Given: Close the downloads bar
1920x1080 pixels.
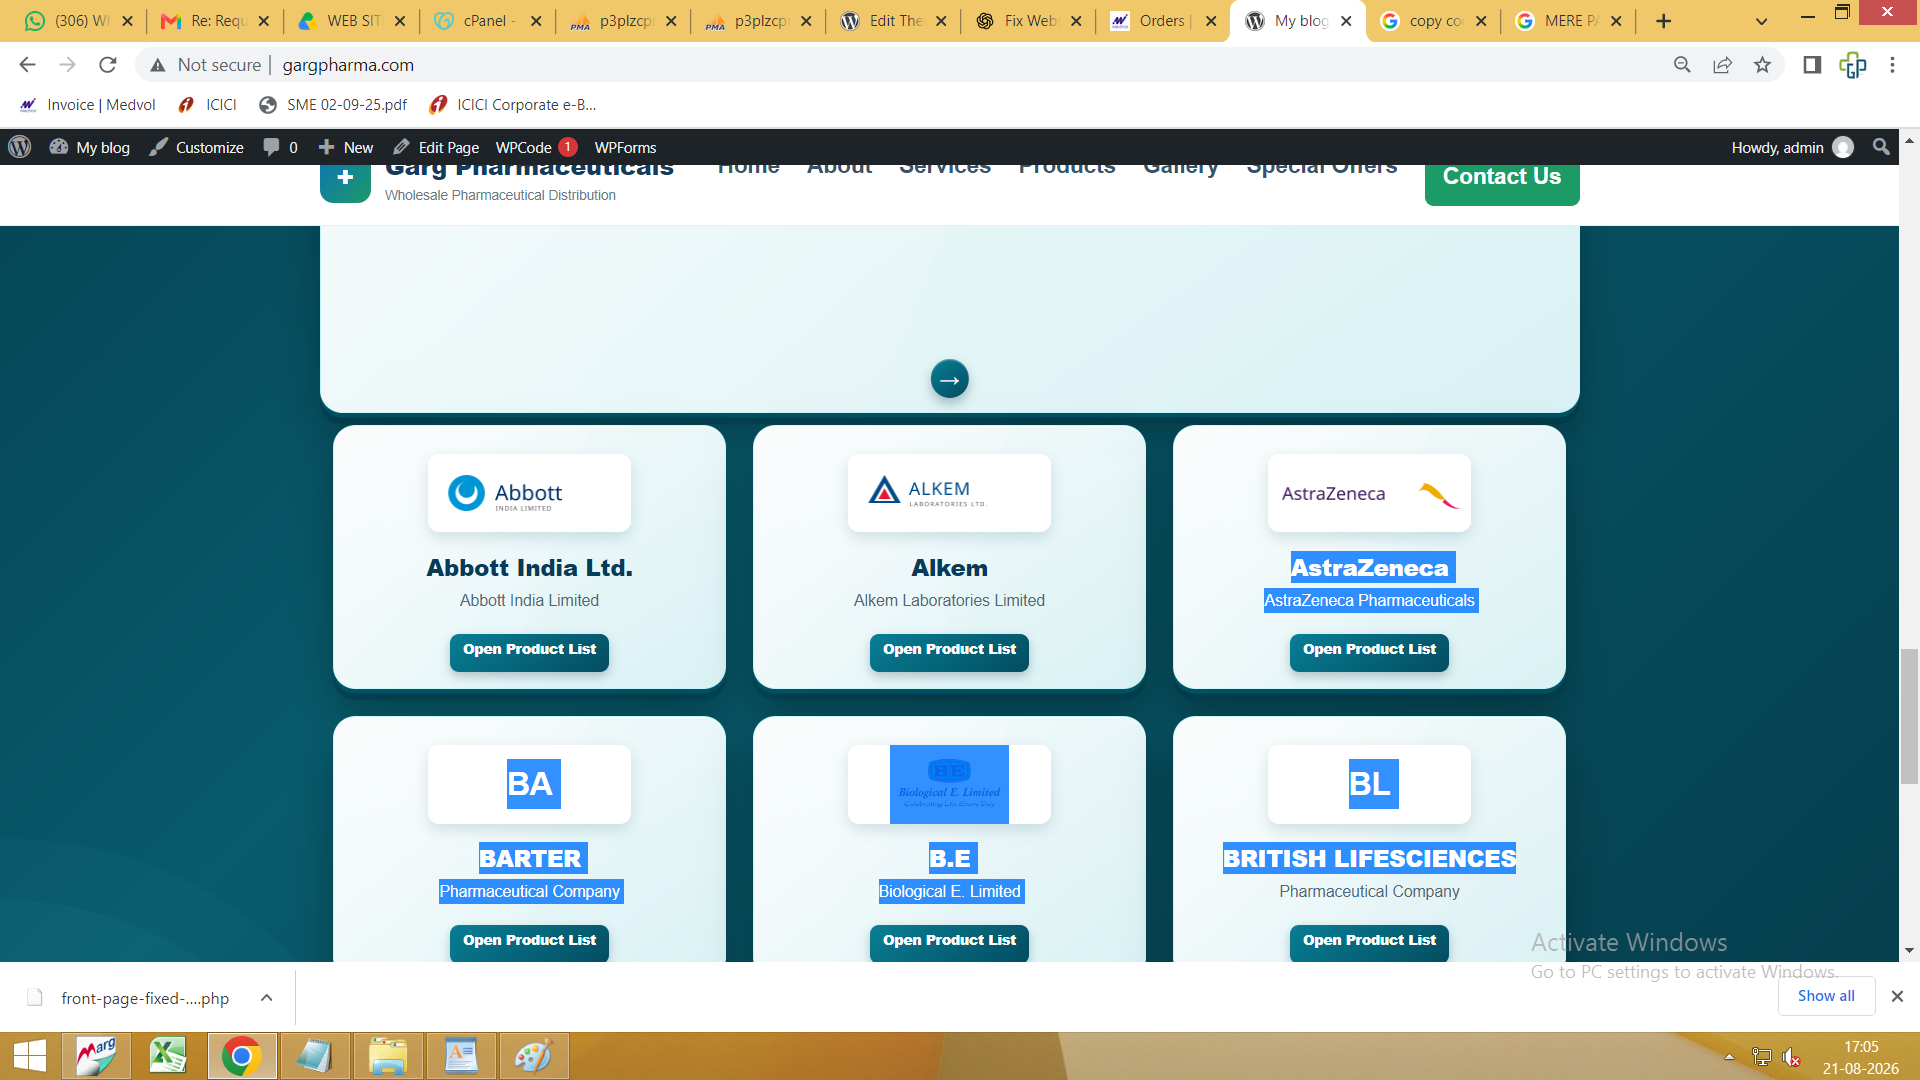Looking at the screenshot, I should click(1897, 996).
